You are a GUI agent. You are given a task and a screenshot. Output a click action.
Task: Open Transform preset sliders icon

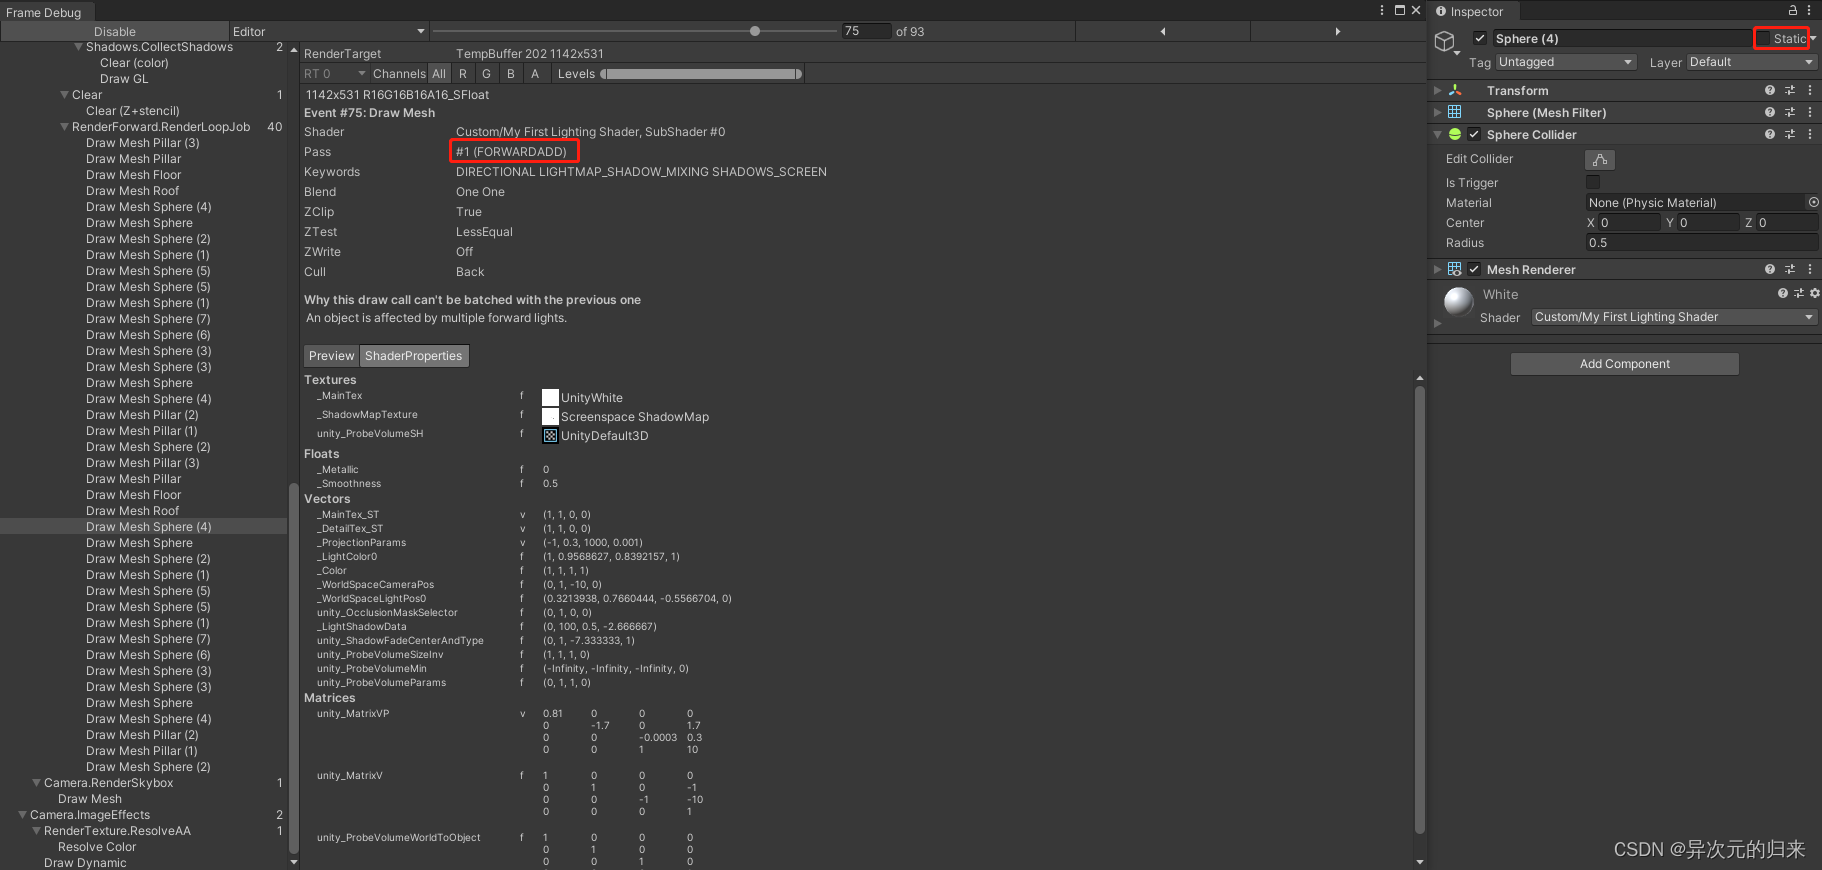(1790, 90)
